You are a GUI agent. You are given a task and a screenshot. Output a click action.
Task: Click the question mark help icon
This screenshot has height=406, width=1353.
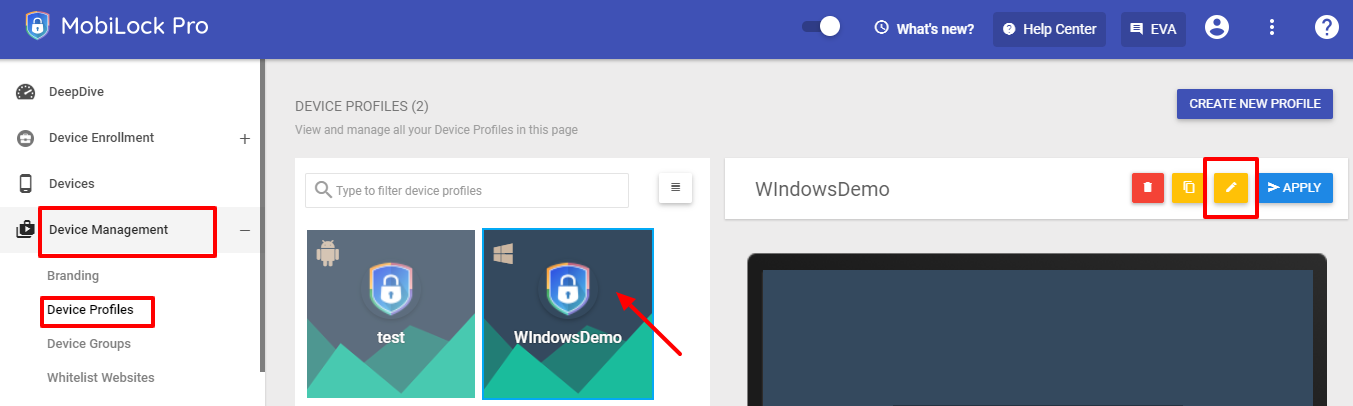point(1326,28)
